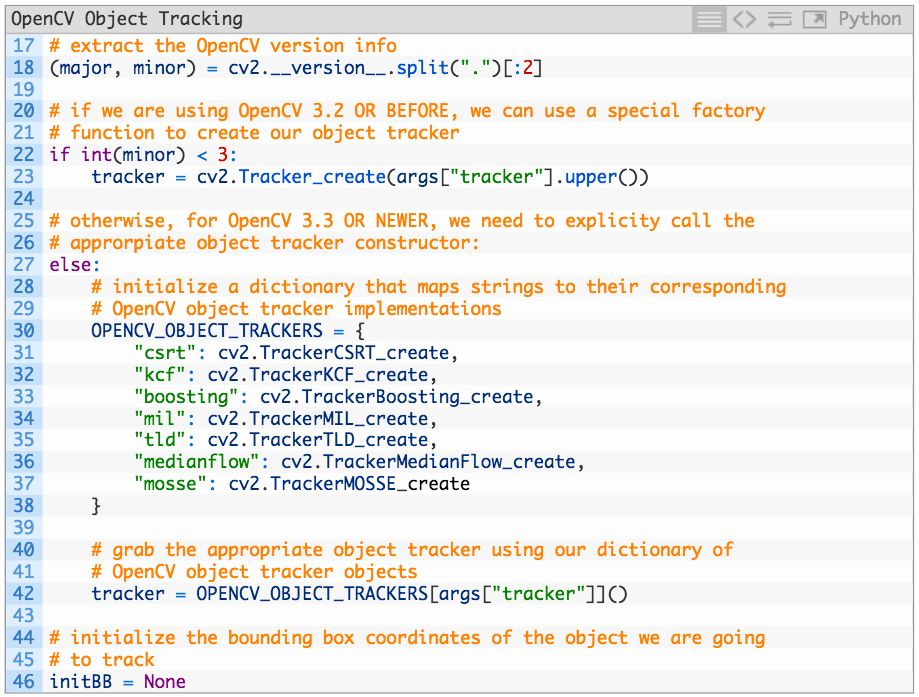
Task: Click line number 17
Action: (23, 46)
